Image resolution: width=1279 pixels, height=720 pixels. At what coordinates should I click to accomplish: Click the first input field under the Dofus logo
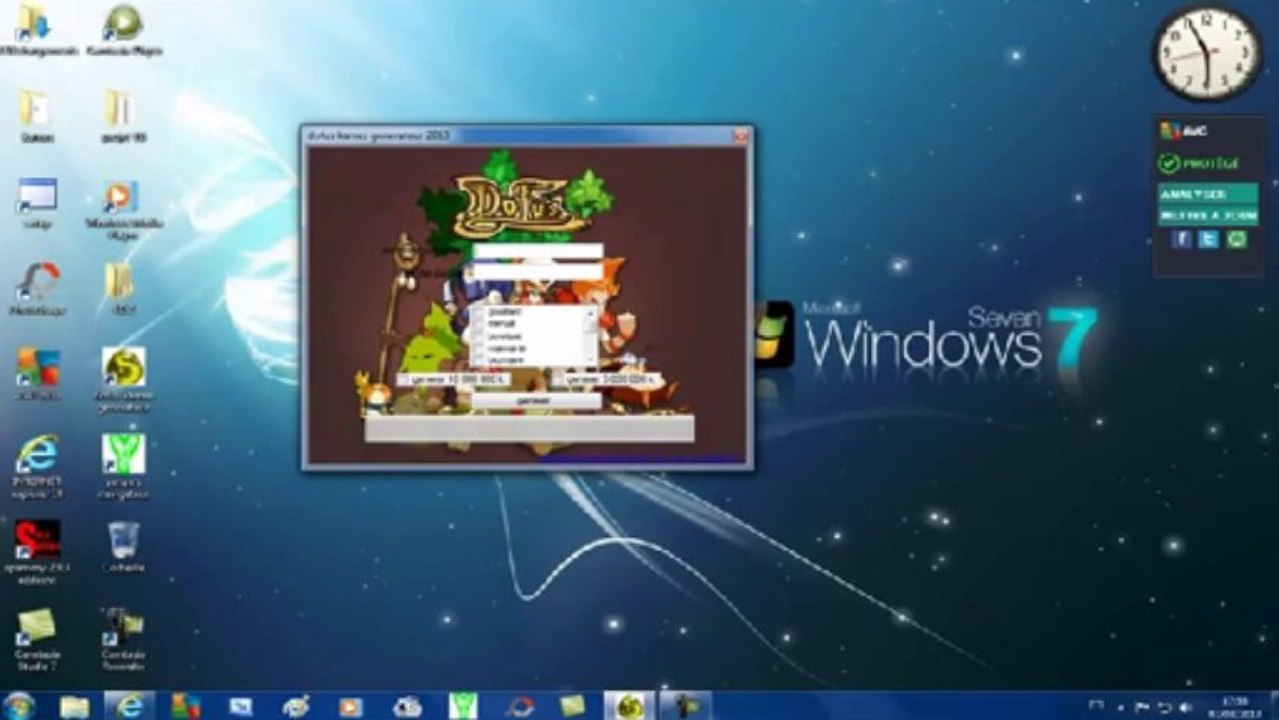point(537,251)
